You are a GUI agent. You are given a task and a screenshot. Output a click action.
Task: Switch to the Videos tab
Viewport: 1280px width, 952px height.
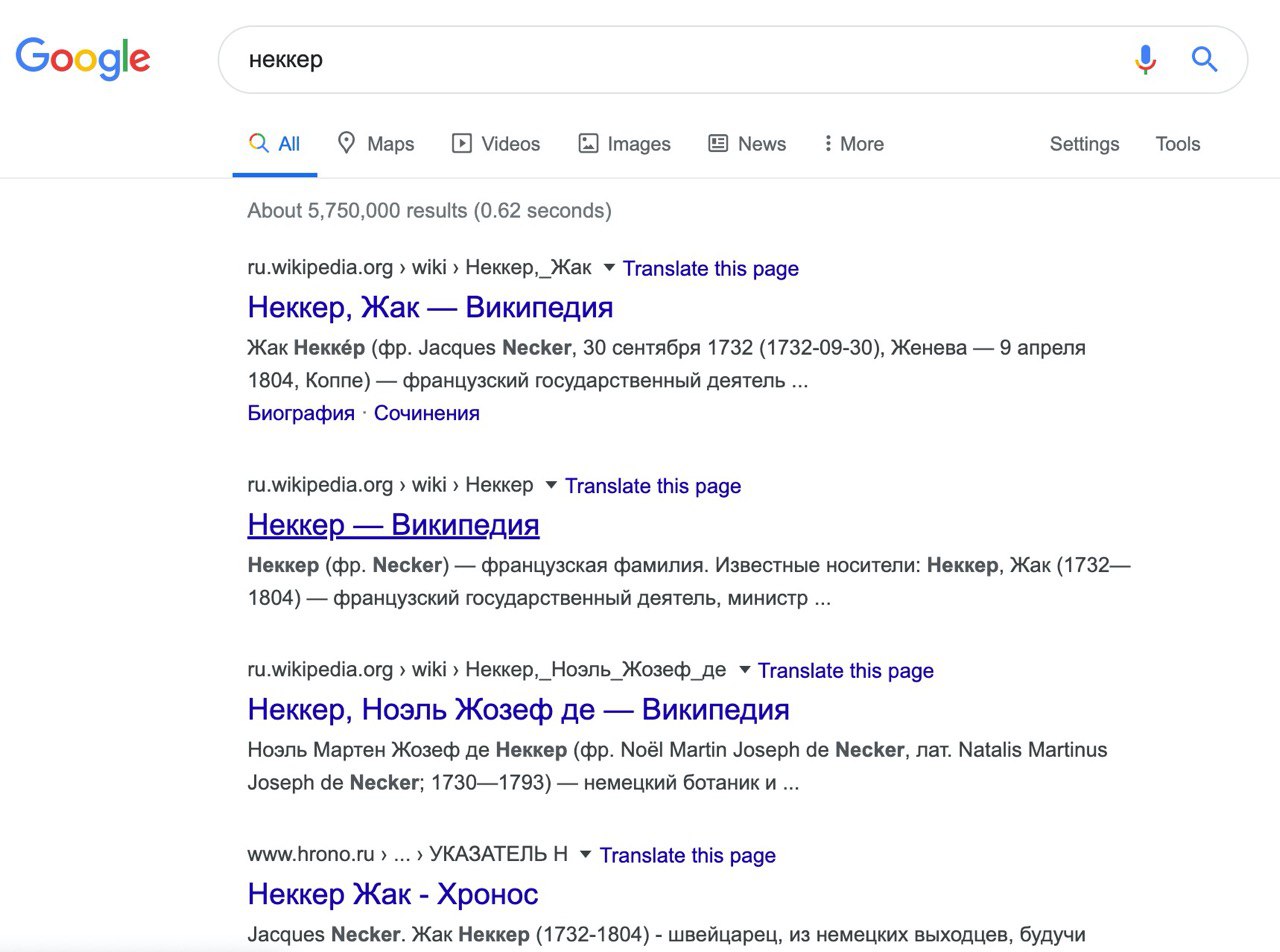496,144
